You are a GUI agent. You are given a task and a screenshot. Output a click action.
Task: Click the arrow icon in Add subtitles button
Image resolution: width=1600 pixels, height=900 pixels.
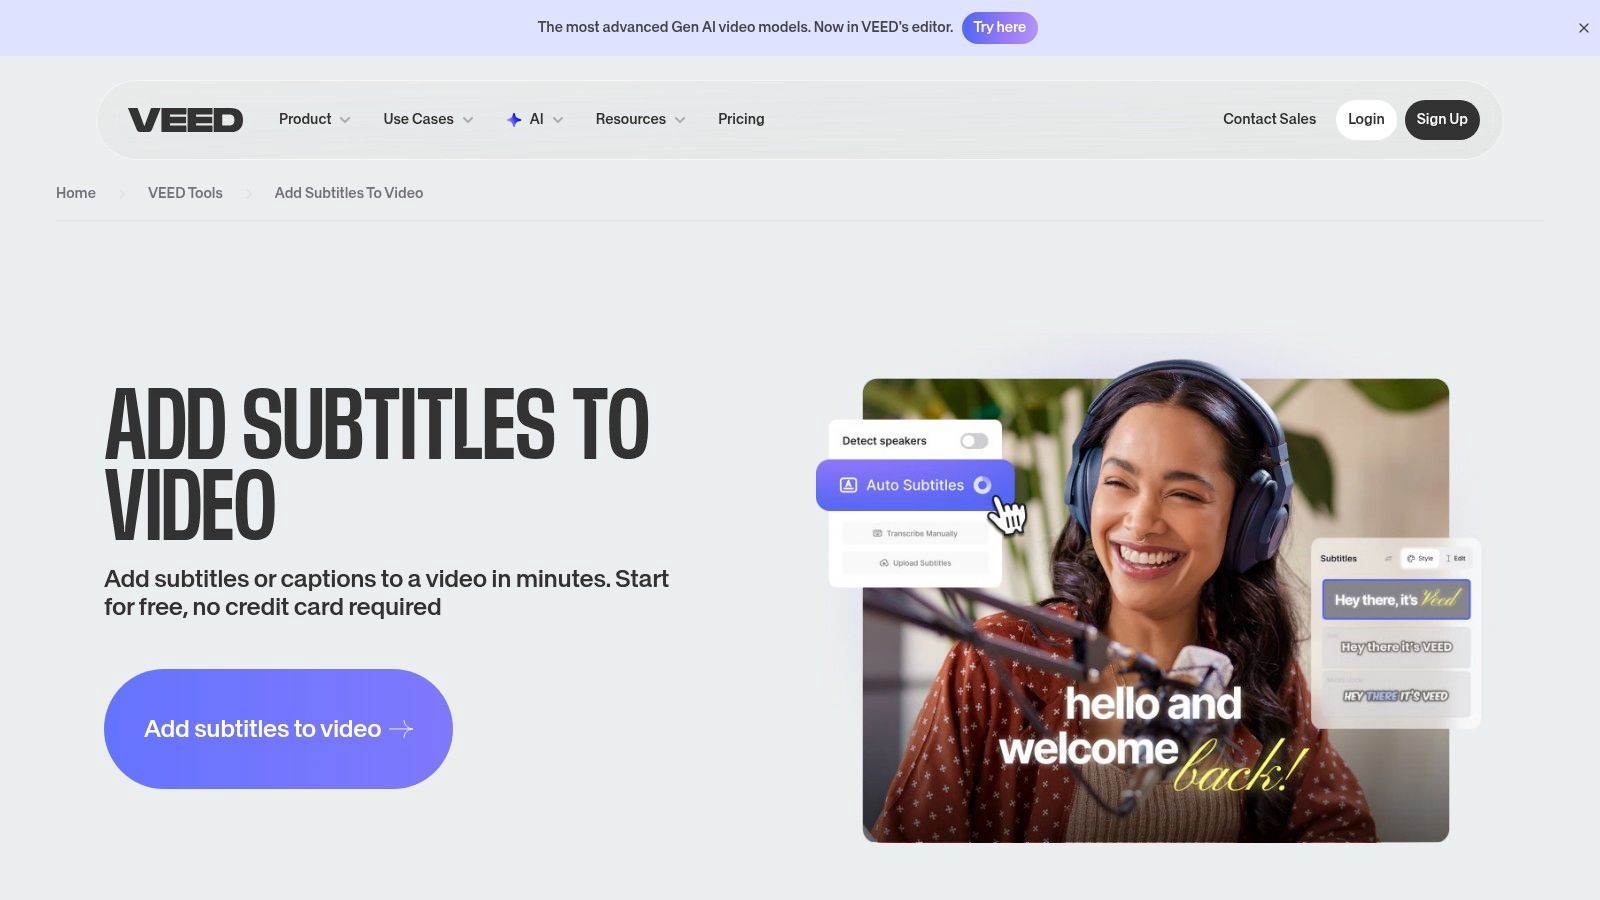click(401, 729)
